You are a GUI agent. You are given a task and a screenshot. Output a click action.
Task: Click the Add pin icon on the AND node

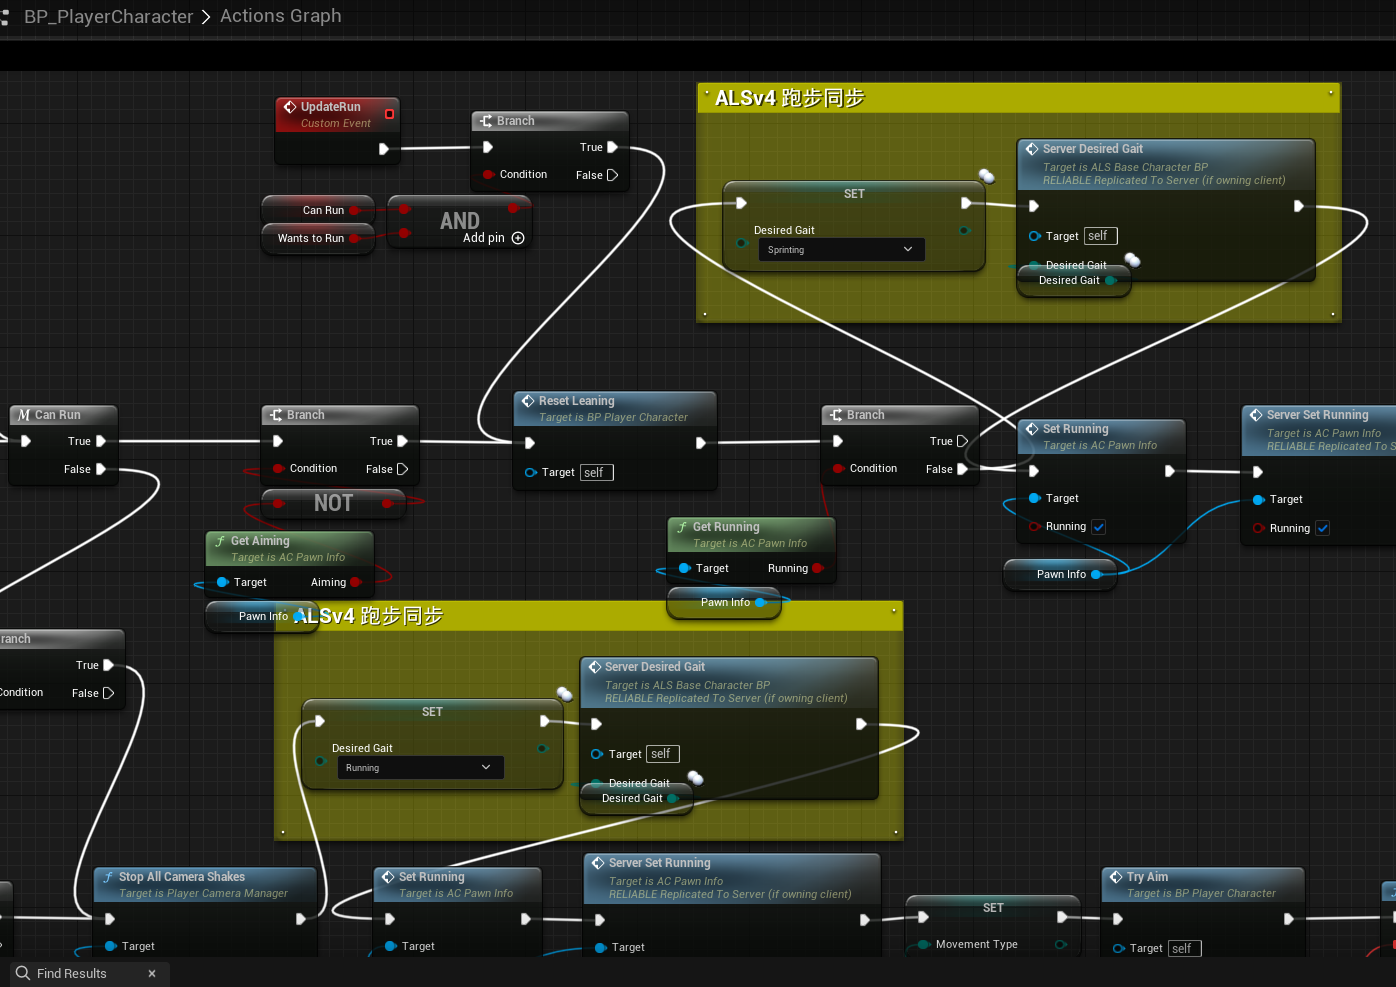tap(518, 238)
